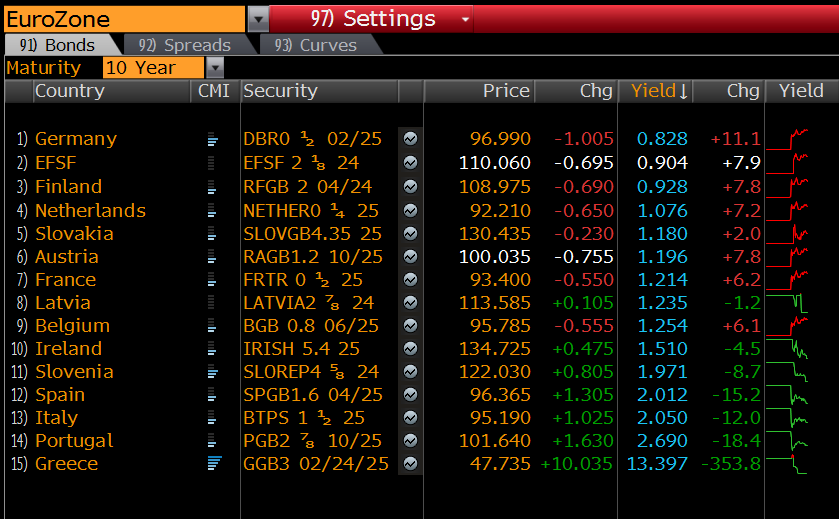Click Portugal yield change -18.4
This screenshot has width=839, height=519.
pos(736,441)
